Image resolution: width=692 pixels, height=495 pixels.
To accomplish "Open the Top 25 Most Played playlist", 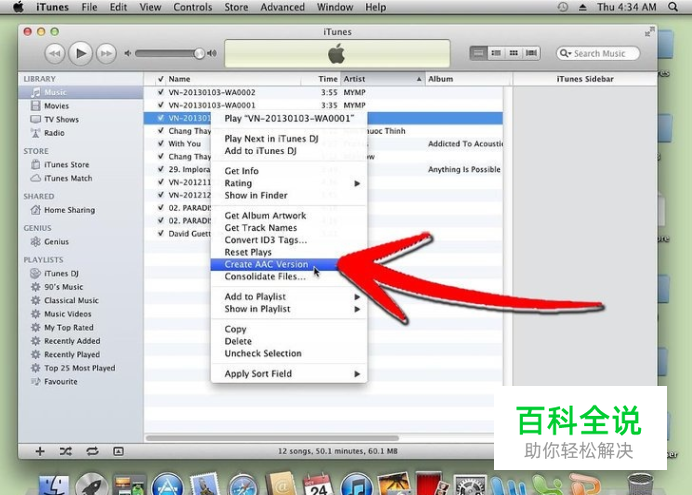I will pyautogui.click(x=81, y=368).
